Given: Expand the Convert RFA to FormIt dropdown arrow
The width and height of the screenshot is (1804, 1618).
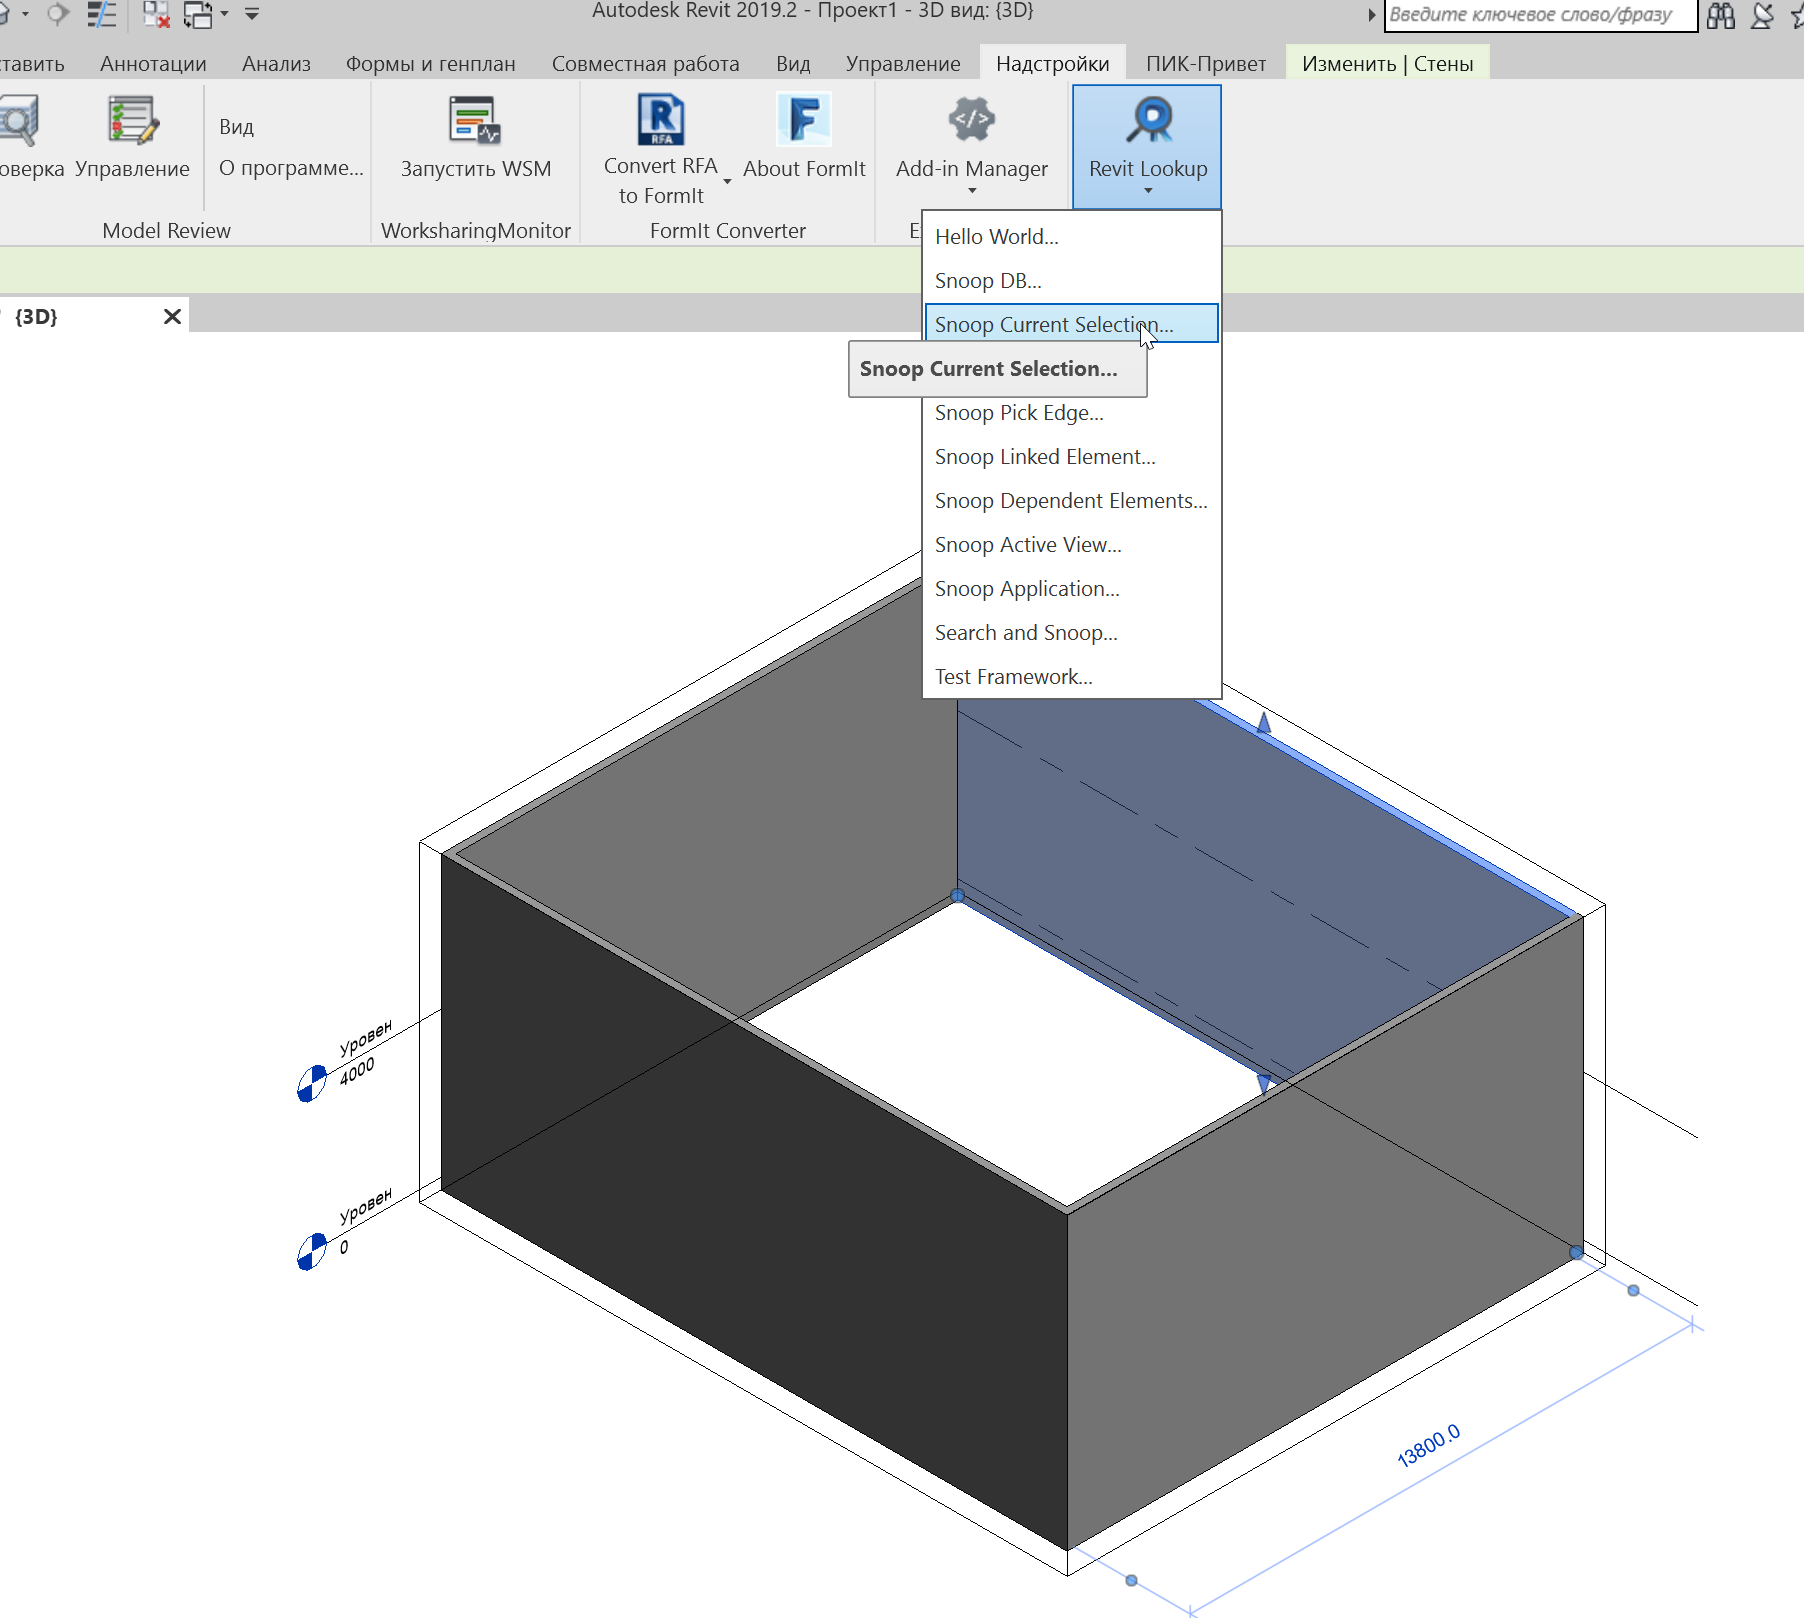Looking at the screenshot, I should (x=727, y=181).
